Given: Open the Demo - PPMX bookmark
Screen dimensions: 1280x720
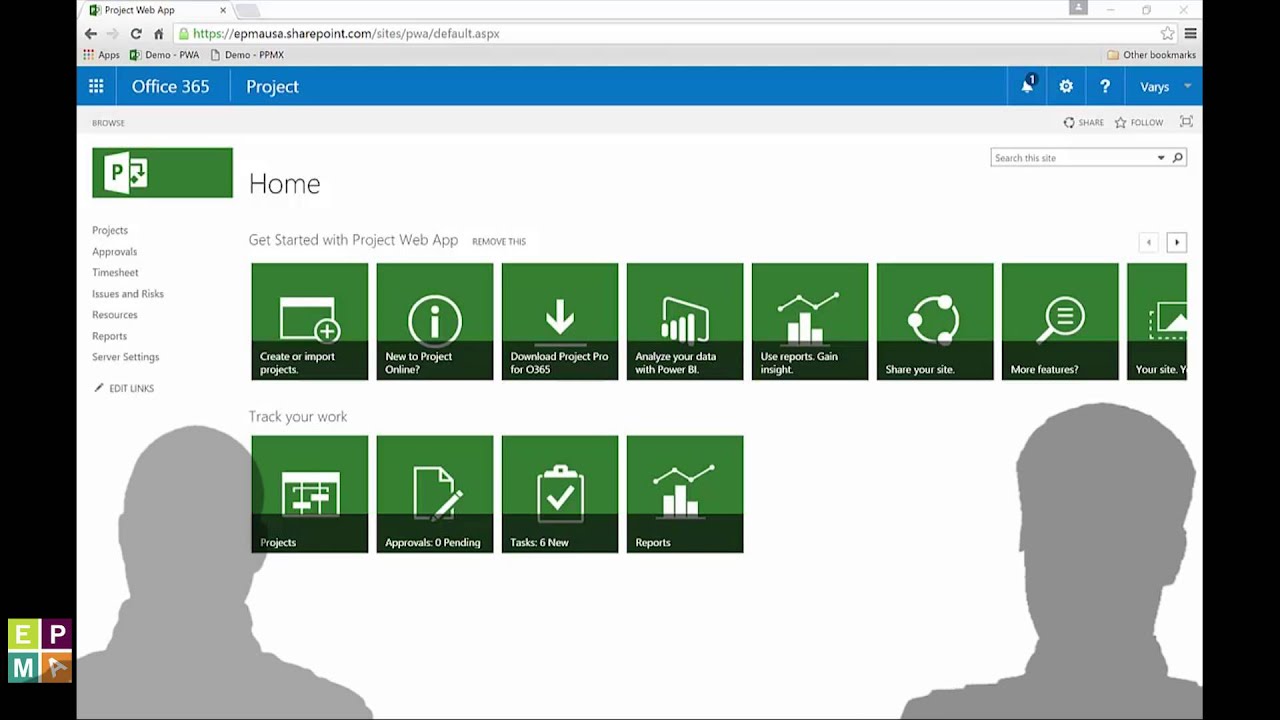Looking at the screenshot, I should (247, 55).
